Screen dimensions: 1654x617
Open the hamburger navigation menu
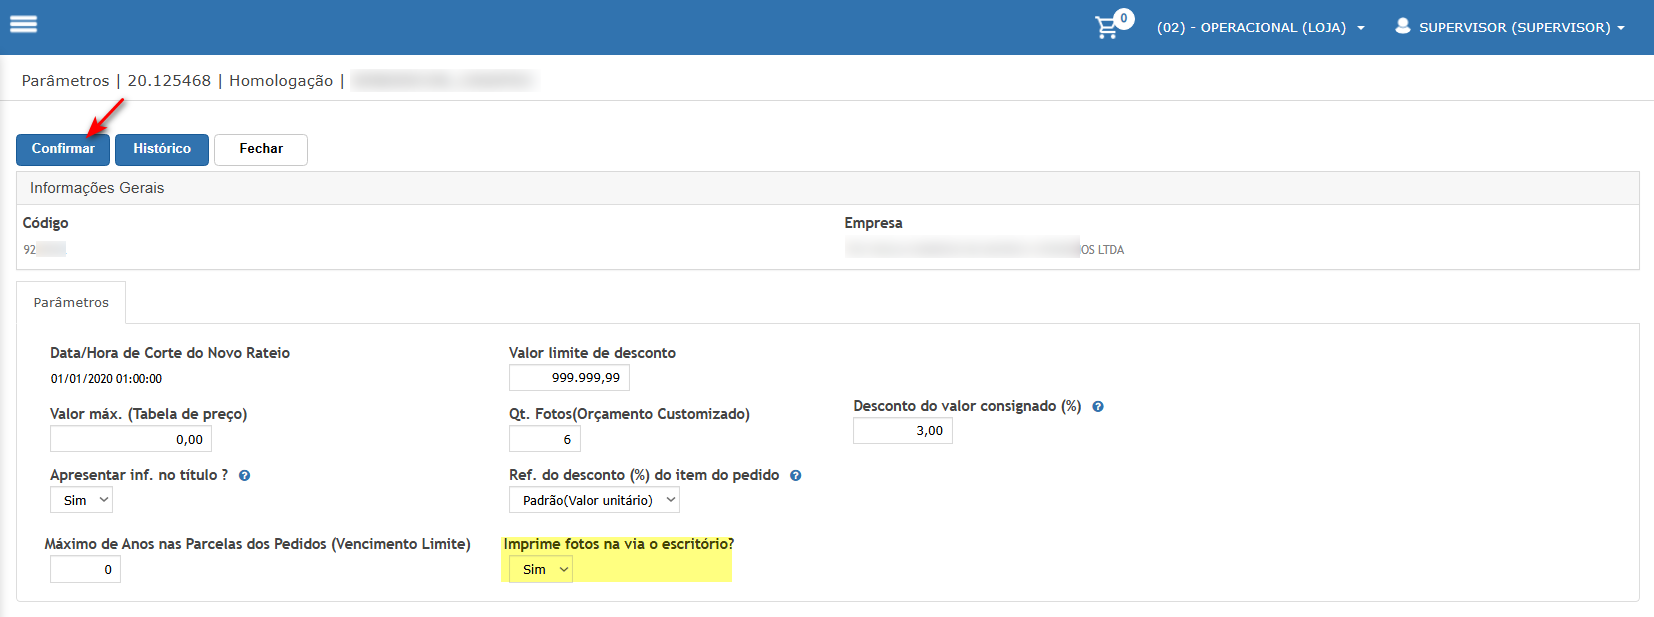[x=23, y=25]
